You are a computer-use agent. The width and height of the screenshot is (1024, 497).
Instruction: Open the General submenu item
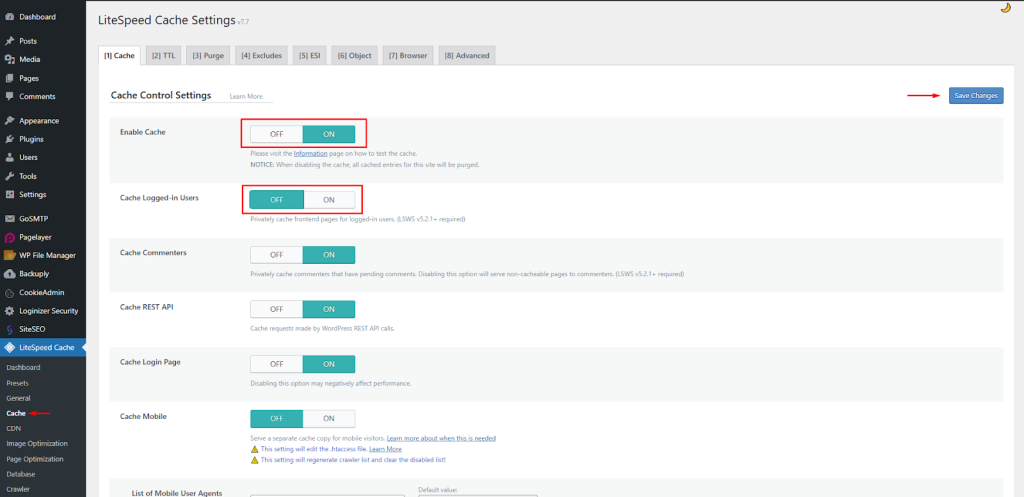18,398
